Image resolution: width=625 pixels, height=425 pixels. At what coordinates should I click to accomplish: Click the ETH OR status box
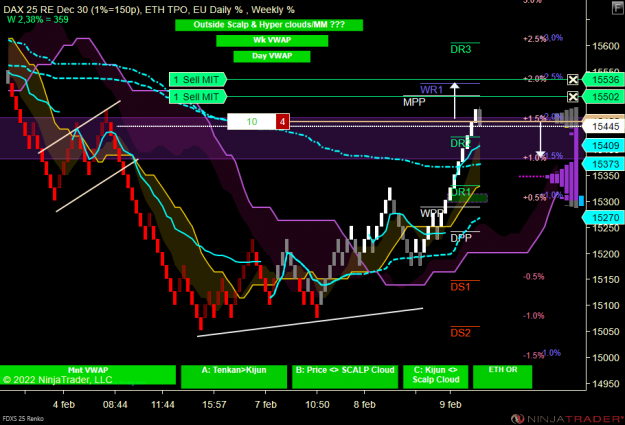tap(503, 376)
